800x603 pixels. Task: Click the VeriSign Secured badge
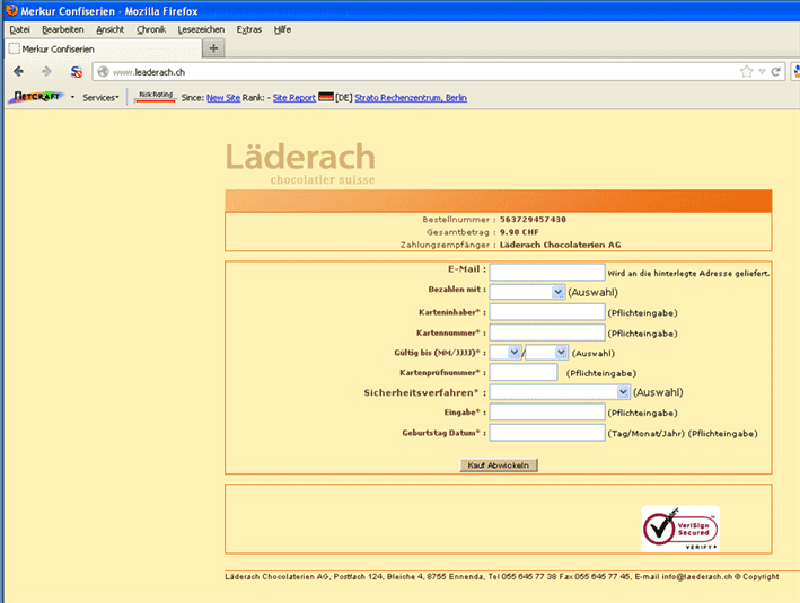(x=681, y=529)
